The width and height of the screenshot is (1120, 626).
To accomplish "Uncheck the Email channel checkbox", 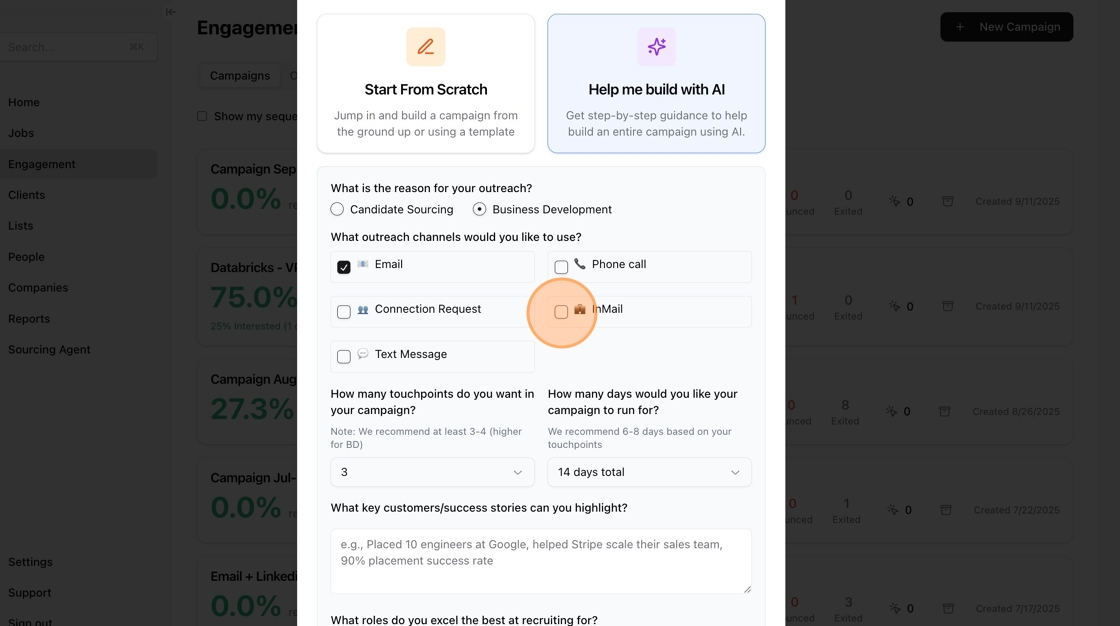I will click(344, 267).
